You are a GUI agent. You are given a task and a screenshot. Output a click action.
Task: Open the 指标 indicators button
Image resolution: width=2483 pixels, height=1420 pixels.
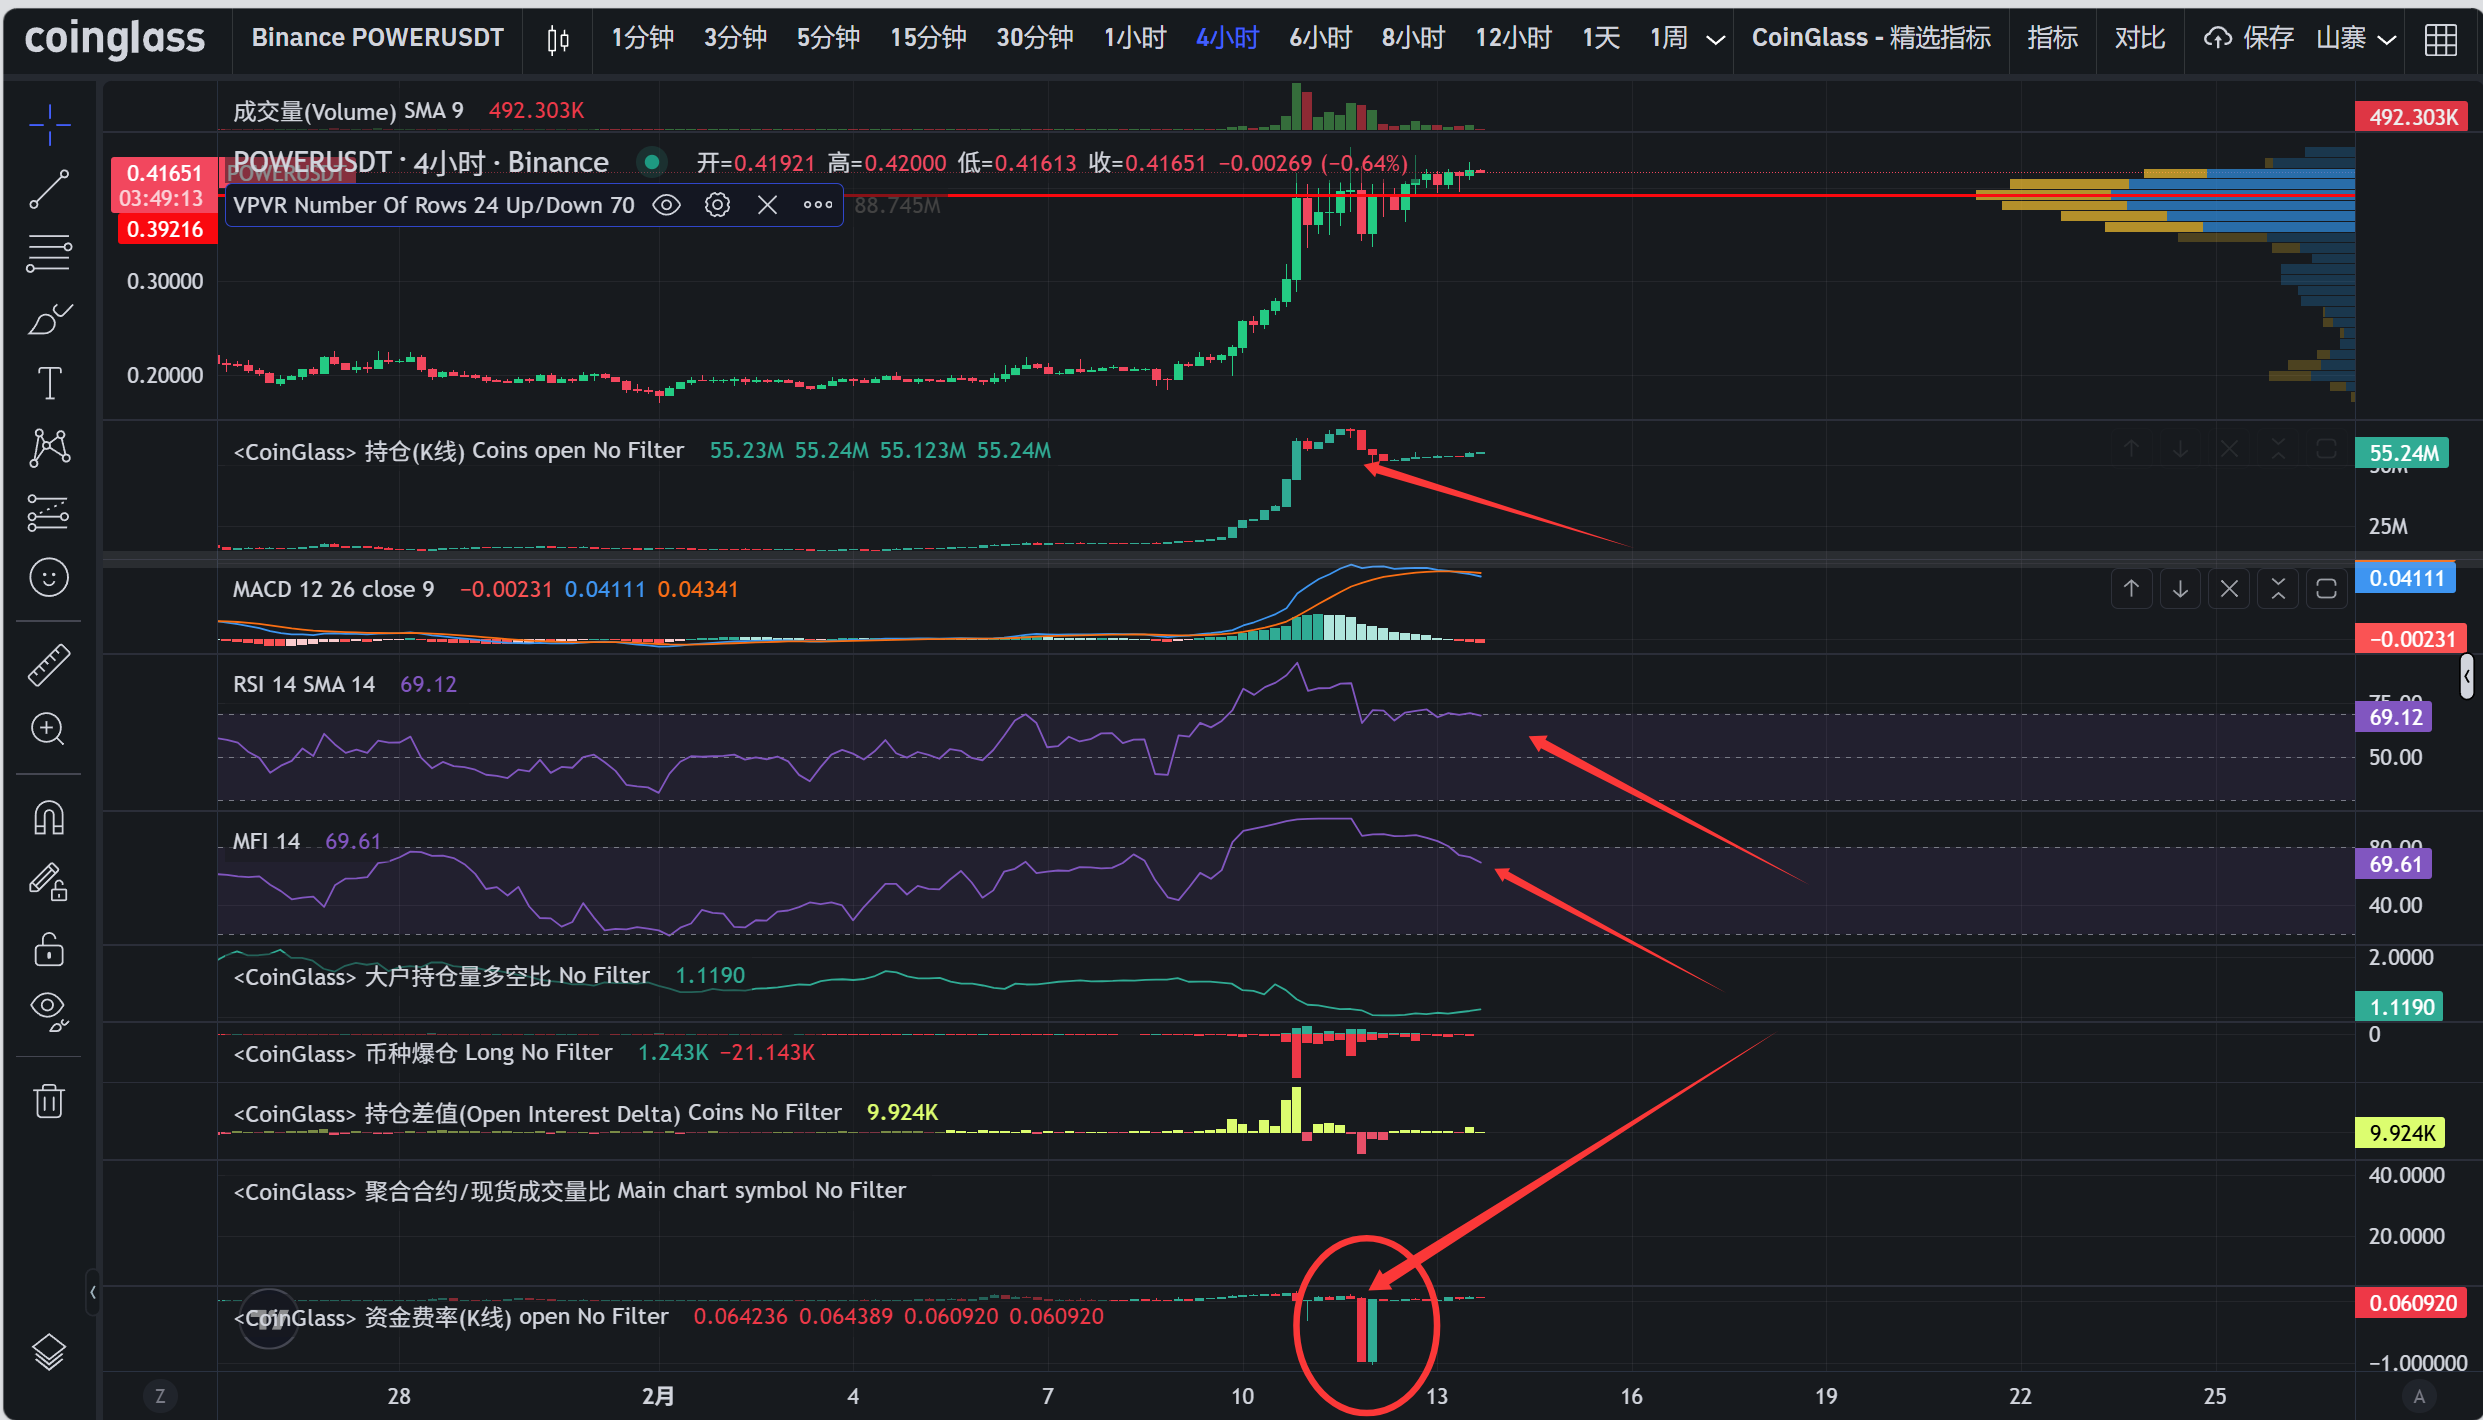2052,39
